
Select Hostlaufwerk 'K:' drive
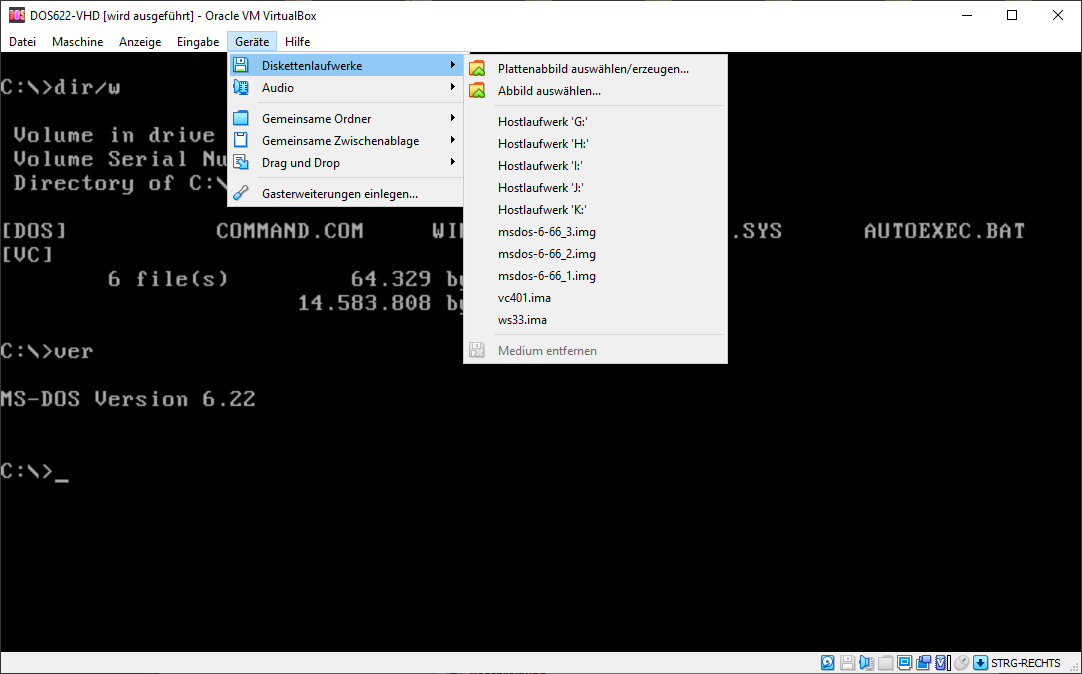pos(595,210)
